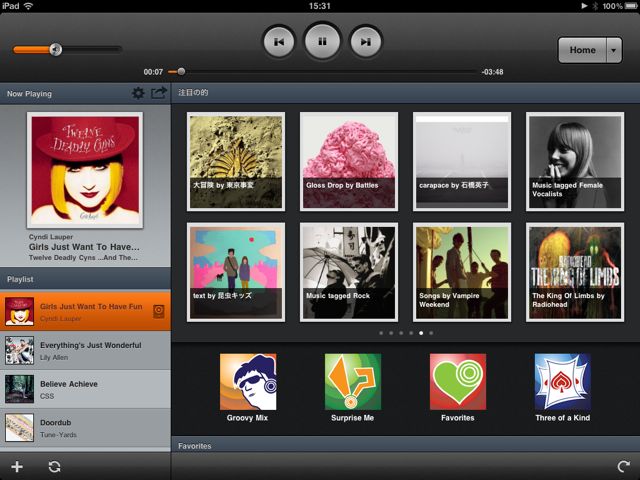Click the -03:48 remaining time label
The height and width of the screenshot is (480, 640).
tap(492, 72)
